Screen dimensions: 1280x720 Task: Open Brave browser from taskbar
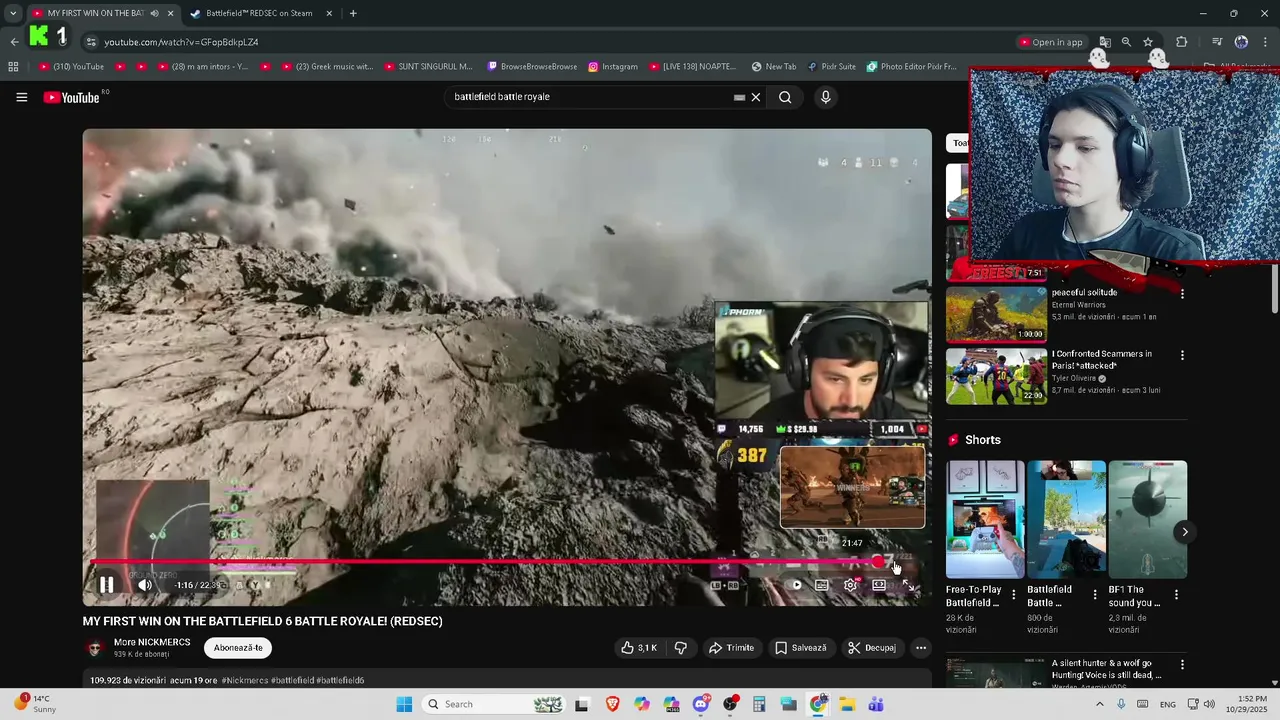pyautogui.click(x=612, y=704)
